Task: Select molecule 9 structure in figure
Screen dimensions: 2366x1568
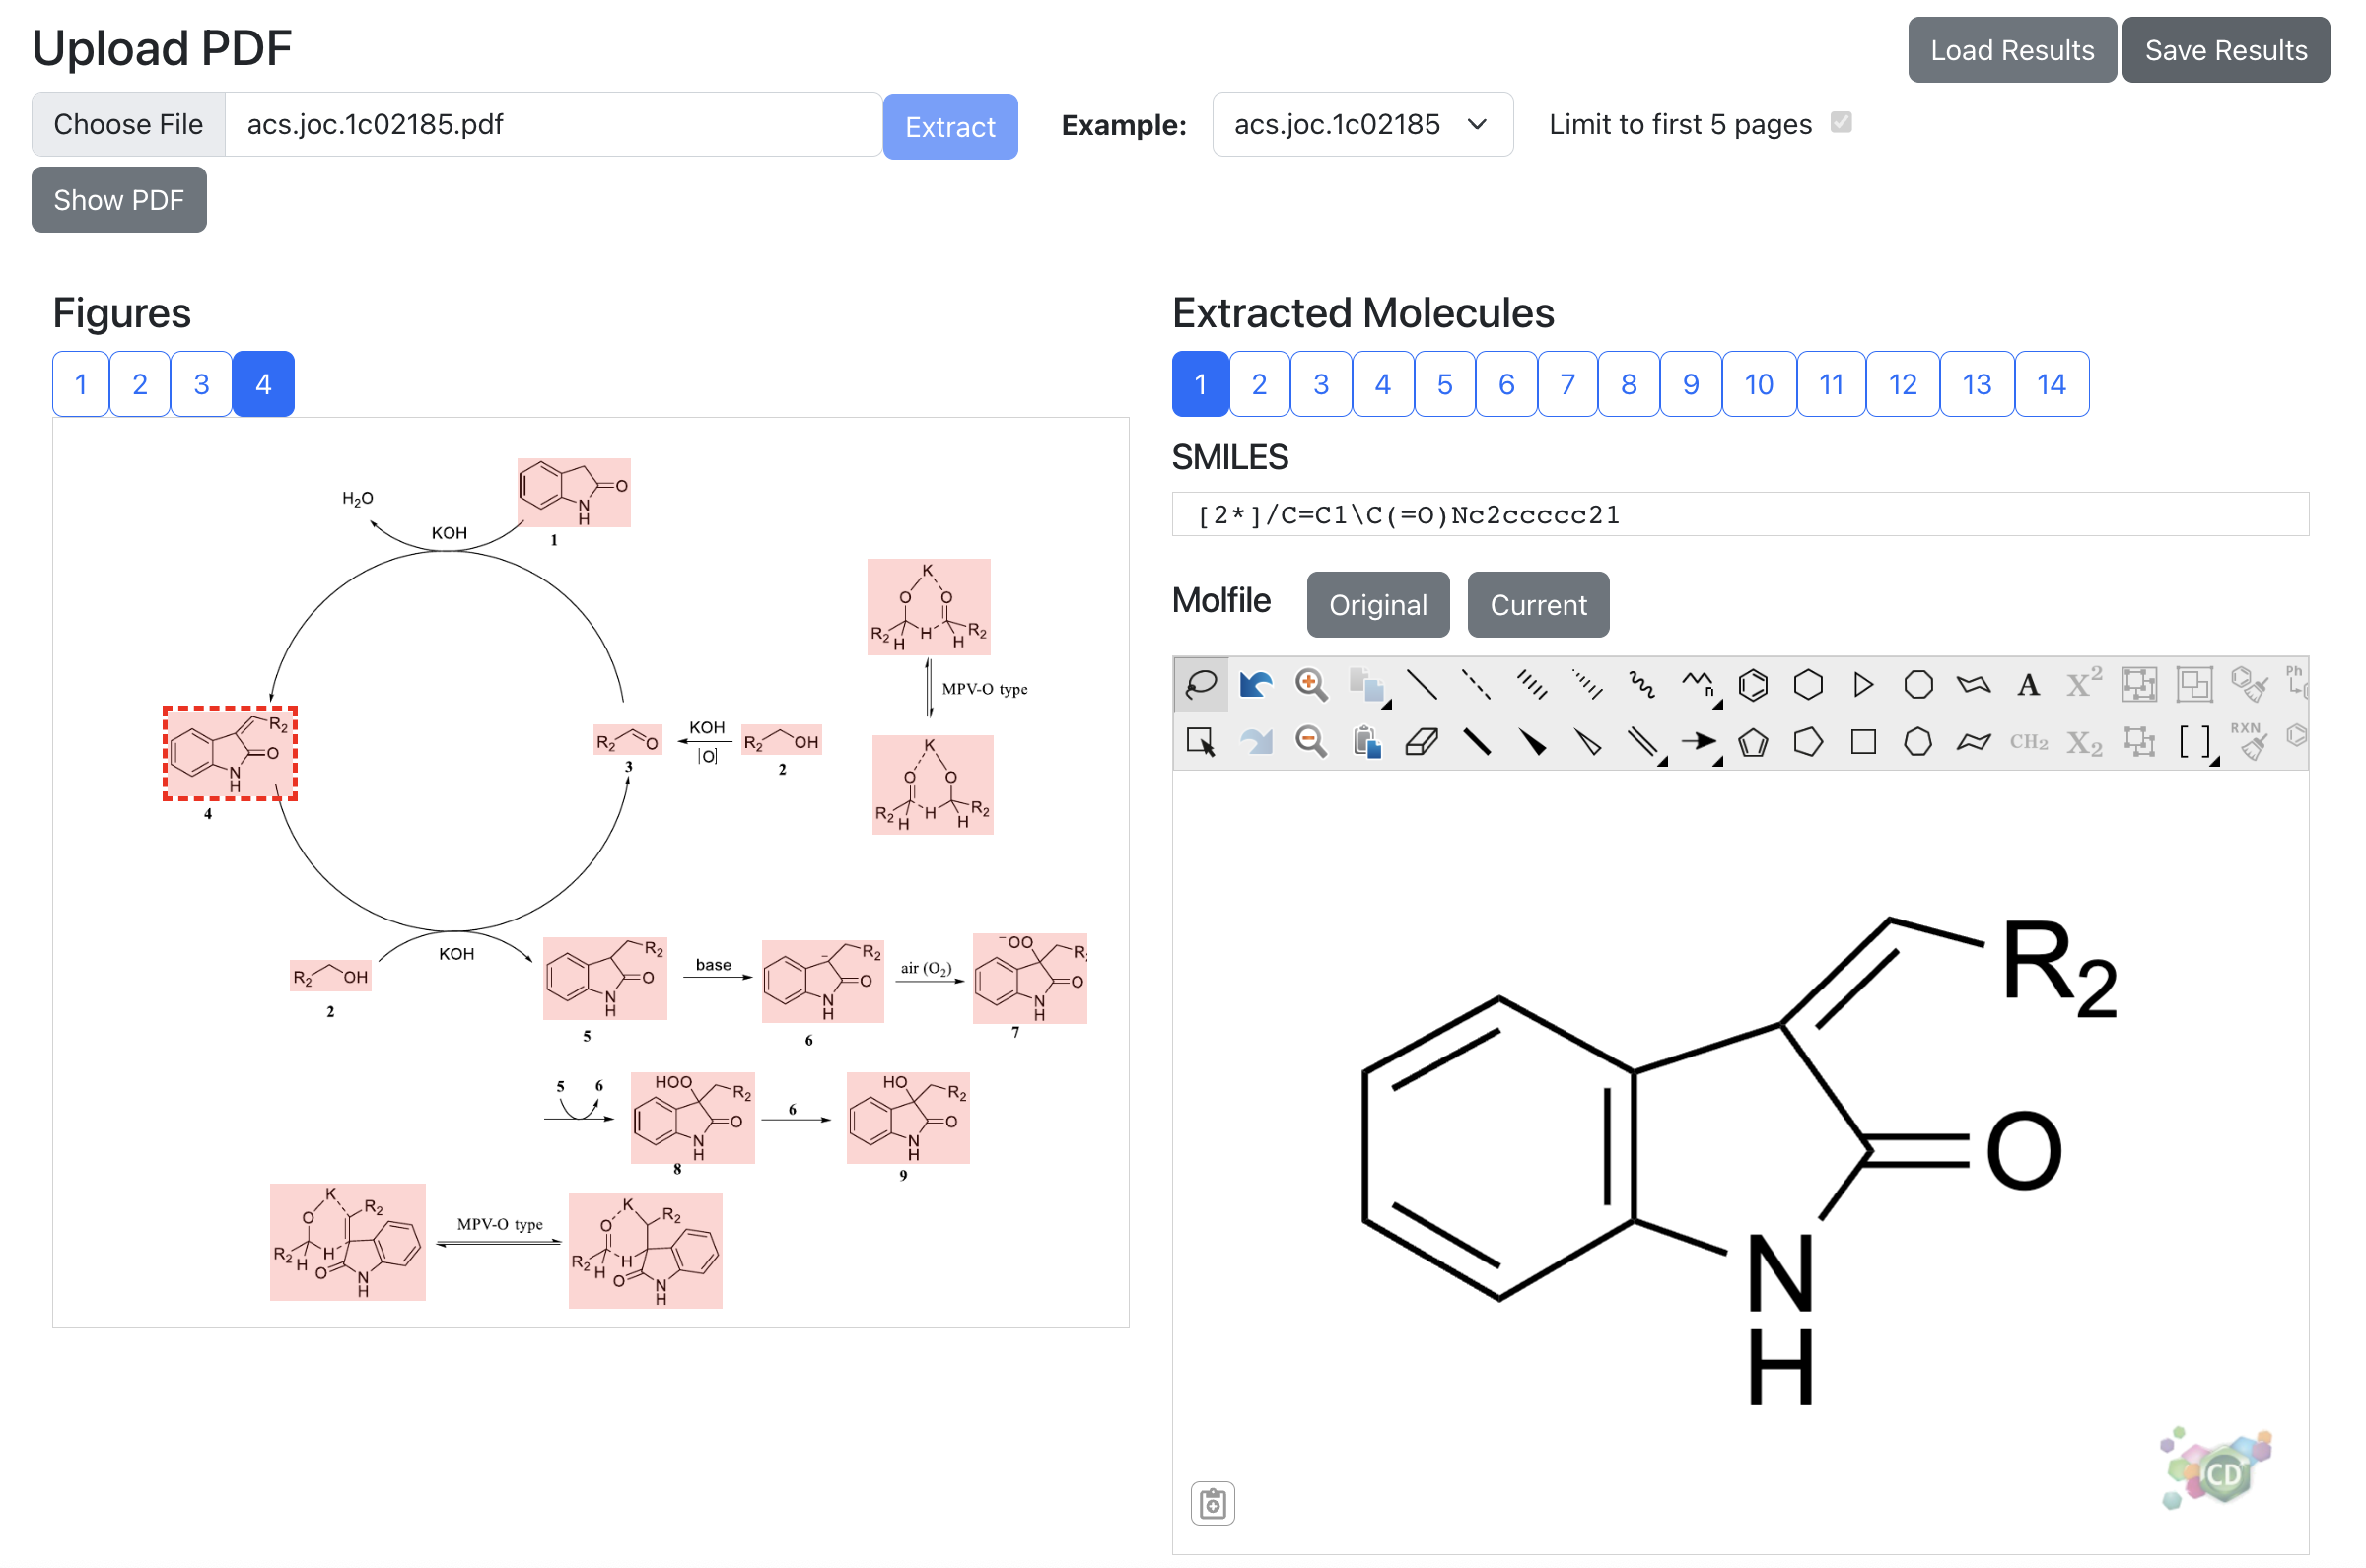Action: pos(907,1118)
